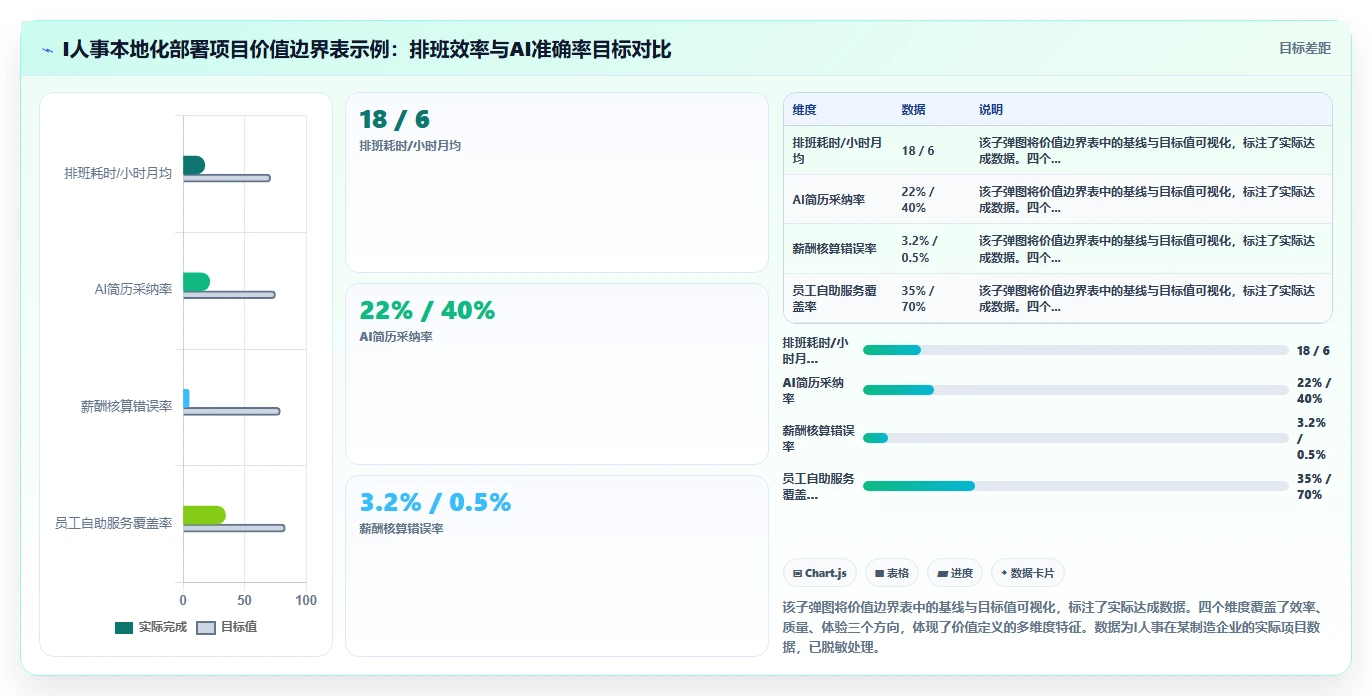Click the 18 / 6 table cell
The width and height of the screenshot is (1372, 696).
pyautogui.click(x=918, y=150)
